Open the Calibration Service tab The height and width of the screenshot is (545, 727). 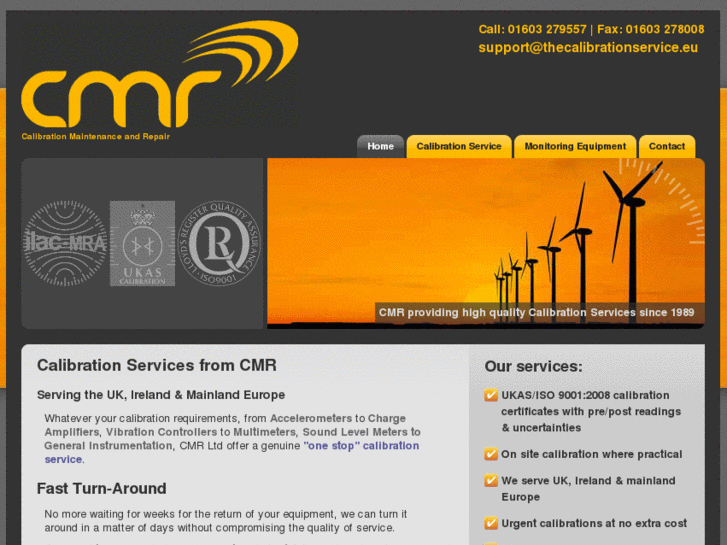point(459,147)
